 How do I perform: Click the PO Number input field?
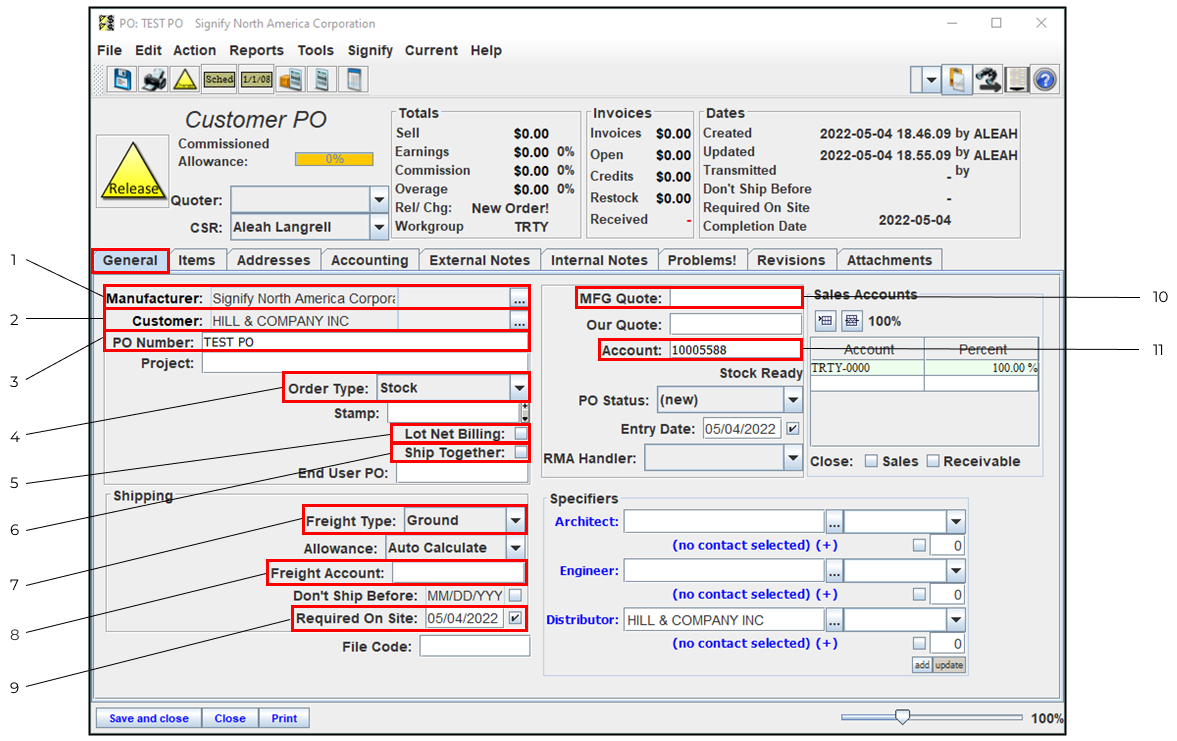tap(365, 342)
